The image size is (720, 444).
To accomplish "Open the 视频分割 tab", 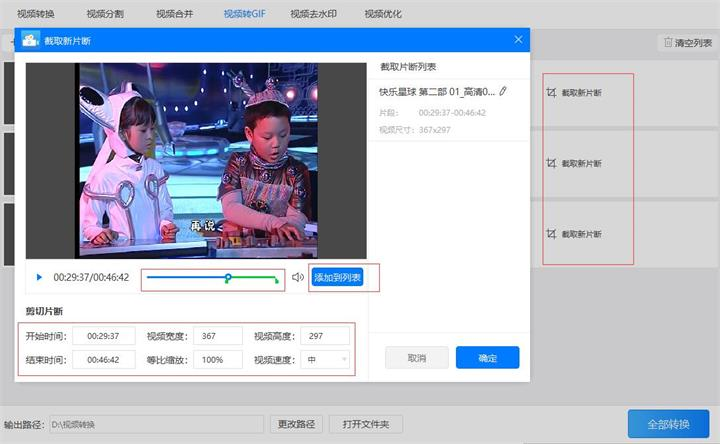I will point(105,14).
